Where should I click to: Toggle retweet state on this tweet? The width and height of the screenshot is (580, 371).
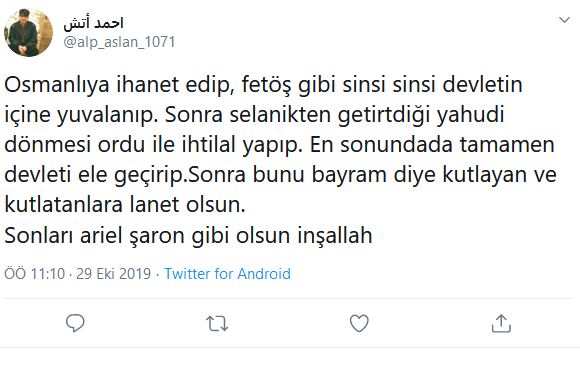click(217, 324)
